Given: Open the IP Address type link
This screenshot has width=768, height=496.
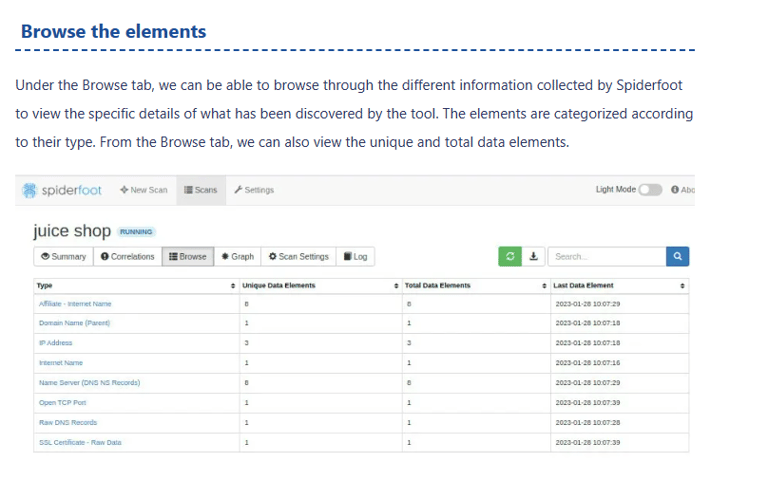Looking at the screenshot, I should tap(55, 343).
